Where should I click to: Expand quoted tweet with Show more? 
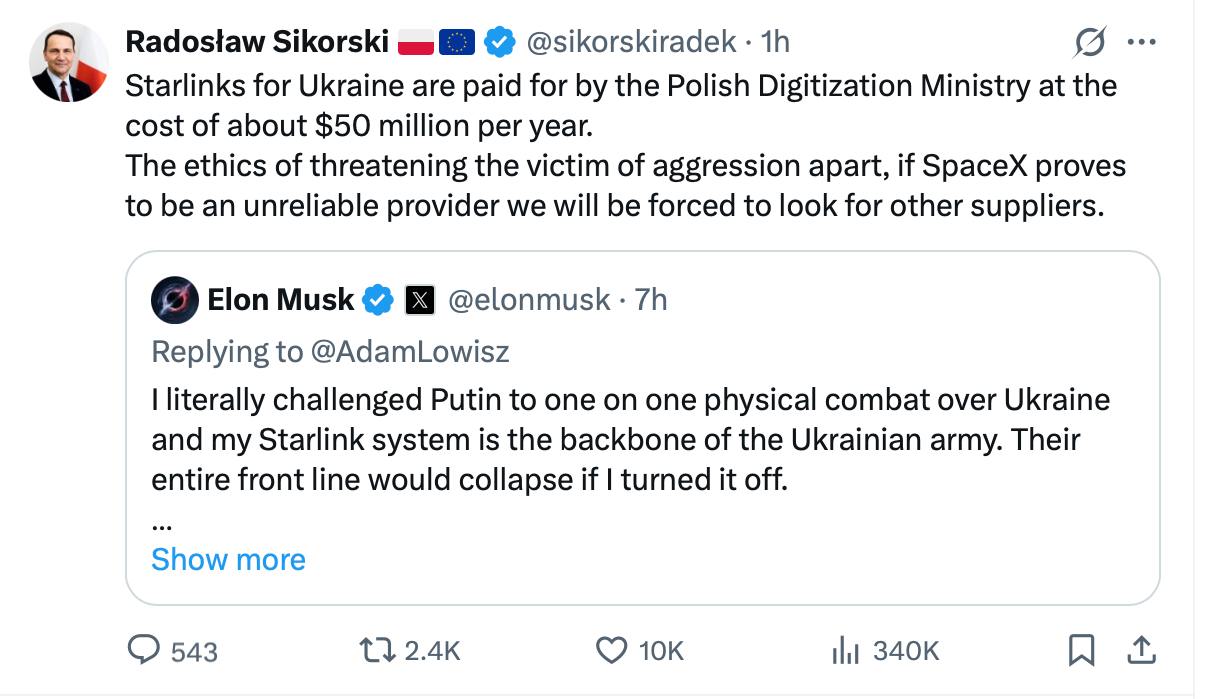pyautogui.click(x=228, y=559)
